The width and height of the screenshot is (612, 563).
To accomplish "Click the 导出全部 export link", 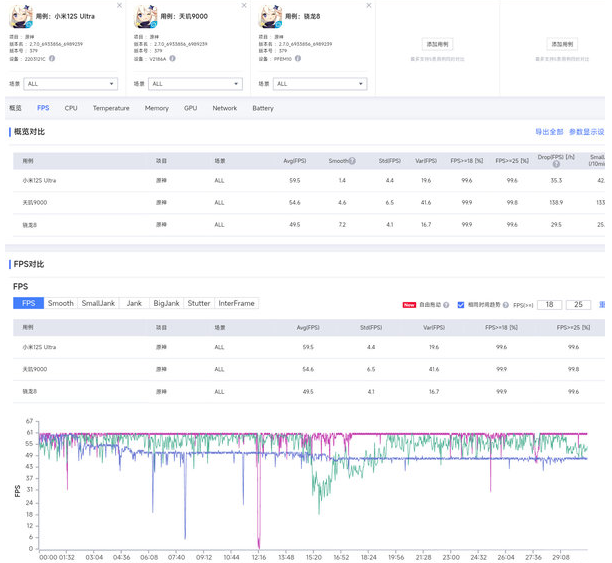I will coord(549,132).
